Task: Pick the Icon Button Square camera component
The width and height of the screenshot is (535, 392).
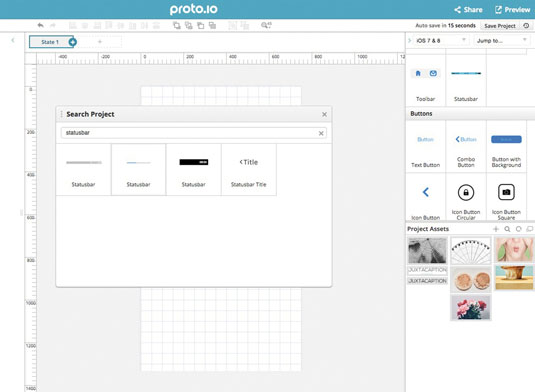Action: [x=506, y=197]
